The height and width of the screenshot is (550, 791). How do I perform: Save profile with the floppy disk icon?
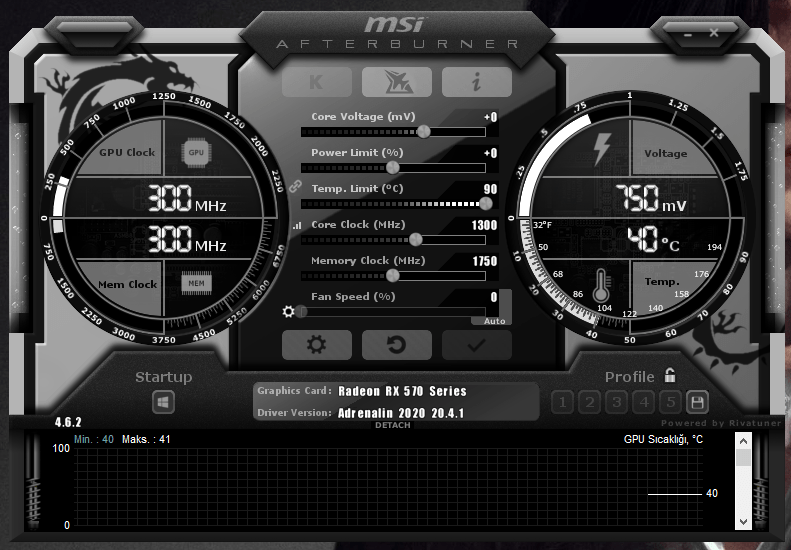pyautogui.click(x=698, y=402)
